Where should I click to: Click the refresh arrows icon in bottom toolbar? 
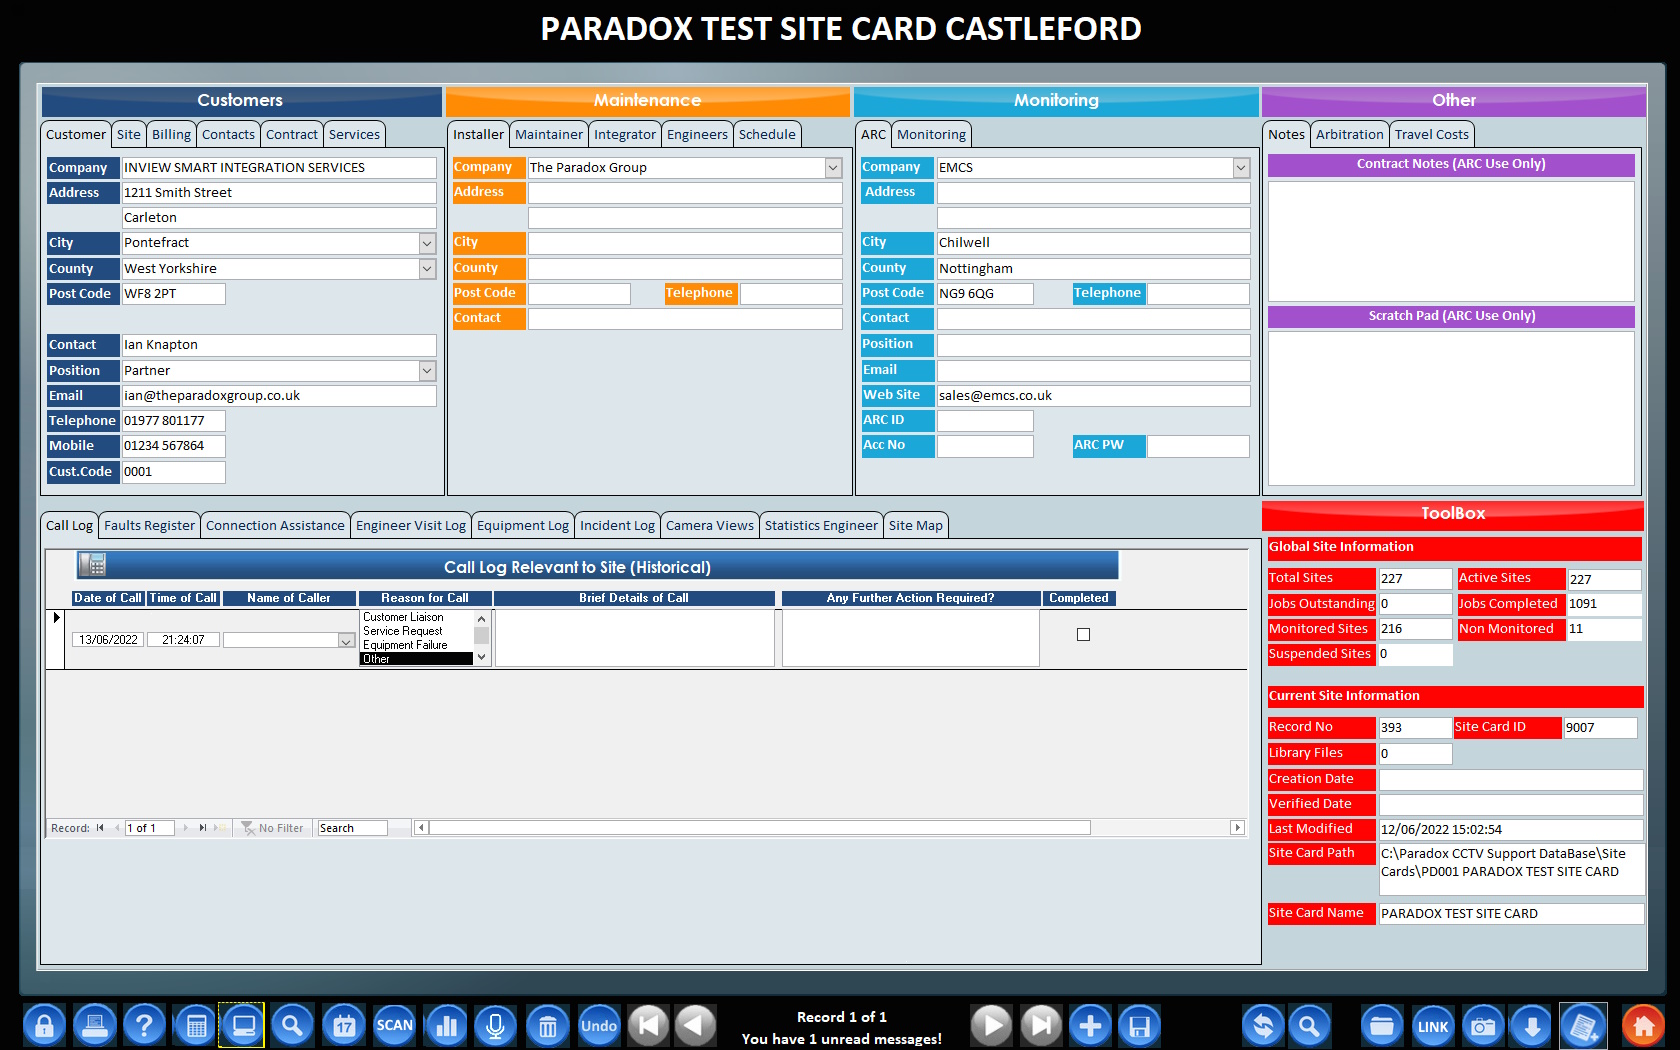tap(1263, 1025)
